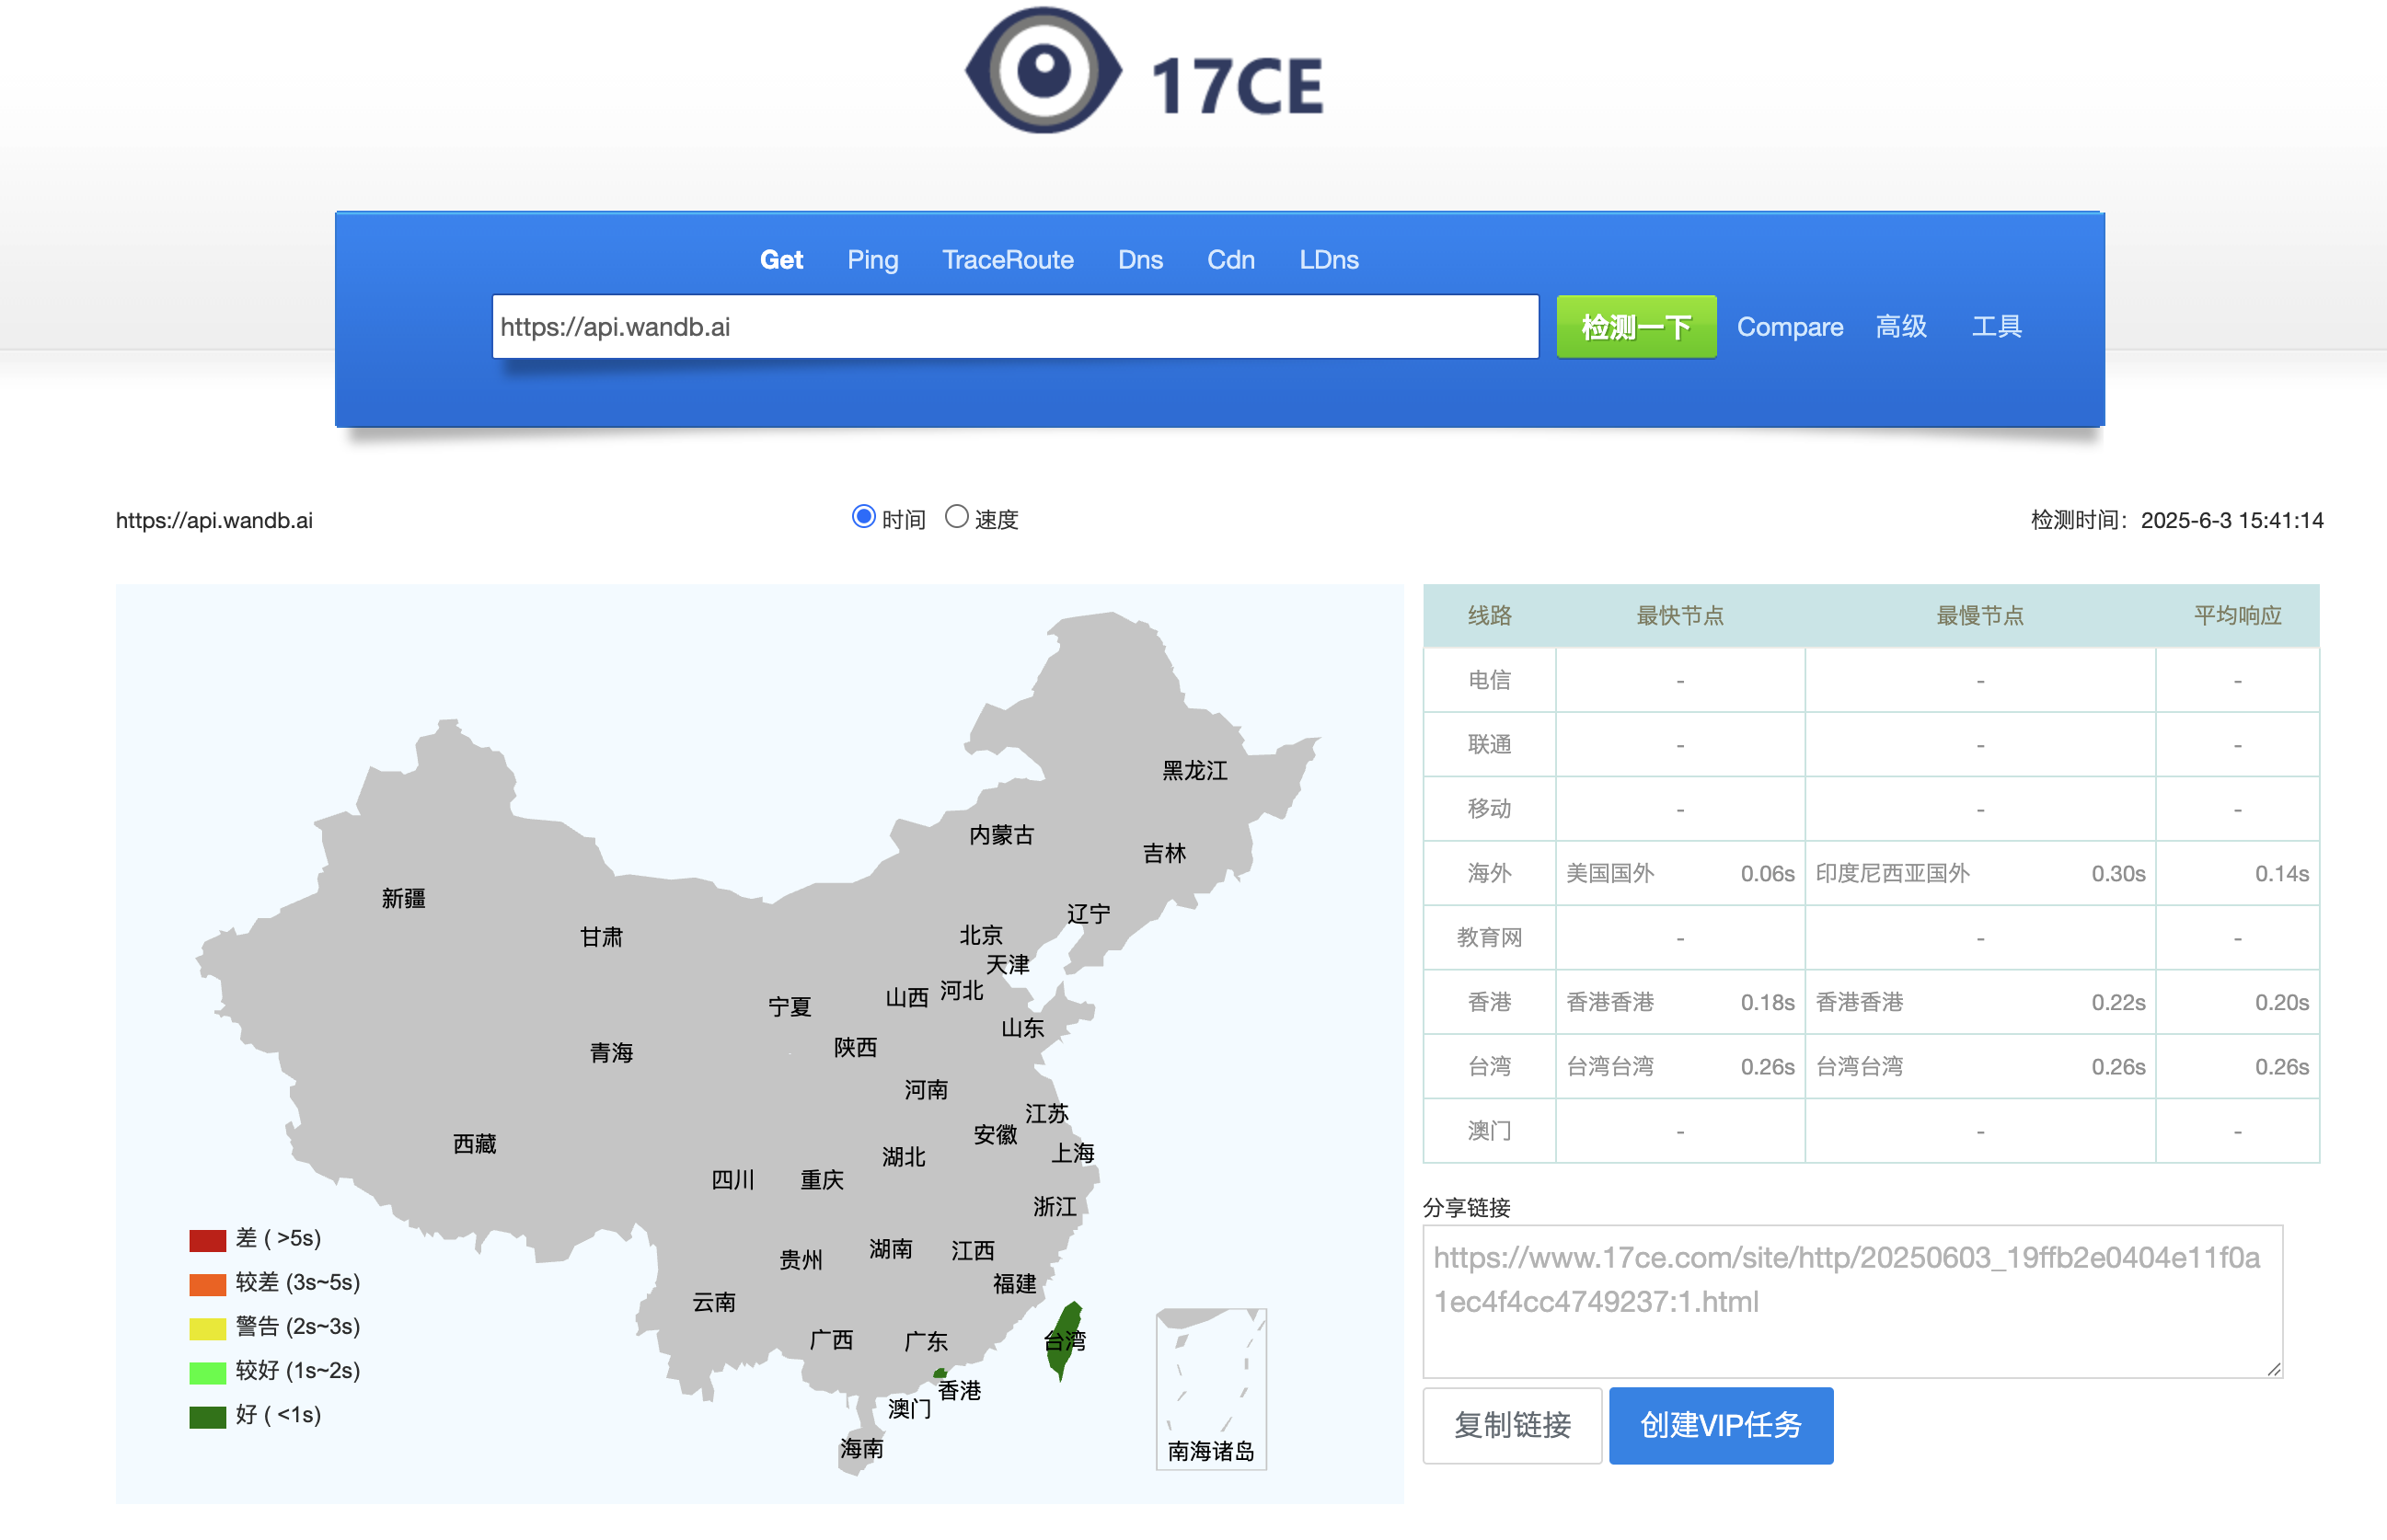Open the Compare link
The width and height of the screenshot is (2387, 1540).
[1789, 327]
